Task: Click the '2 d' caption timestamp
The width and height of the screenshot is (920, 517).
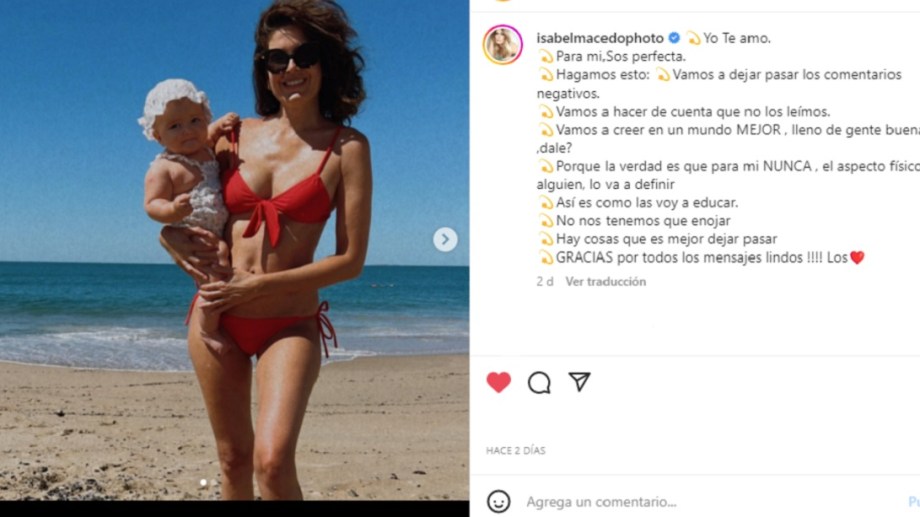Action: pos(544,282)
